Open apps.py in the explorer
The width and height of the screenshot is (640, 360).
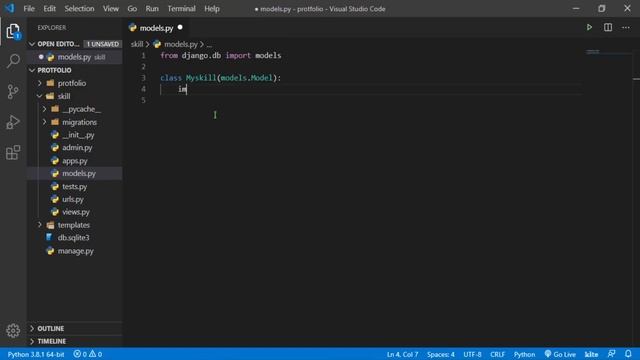coord(75,161)
